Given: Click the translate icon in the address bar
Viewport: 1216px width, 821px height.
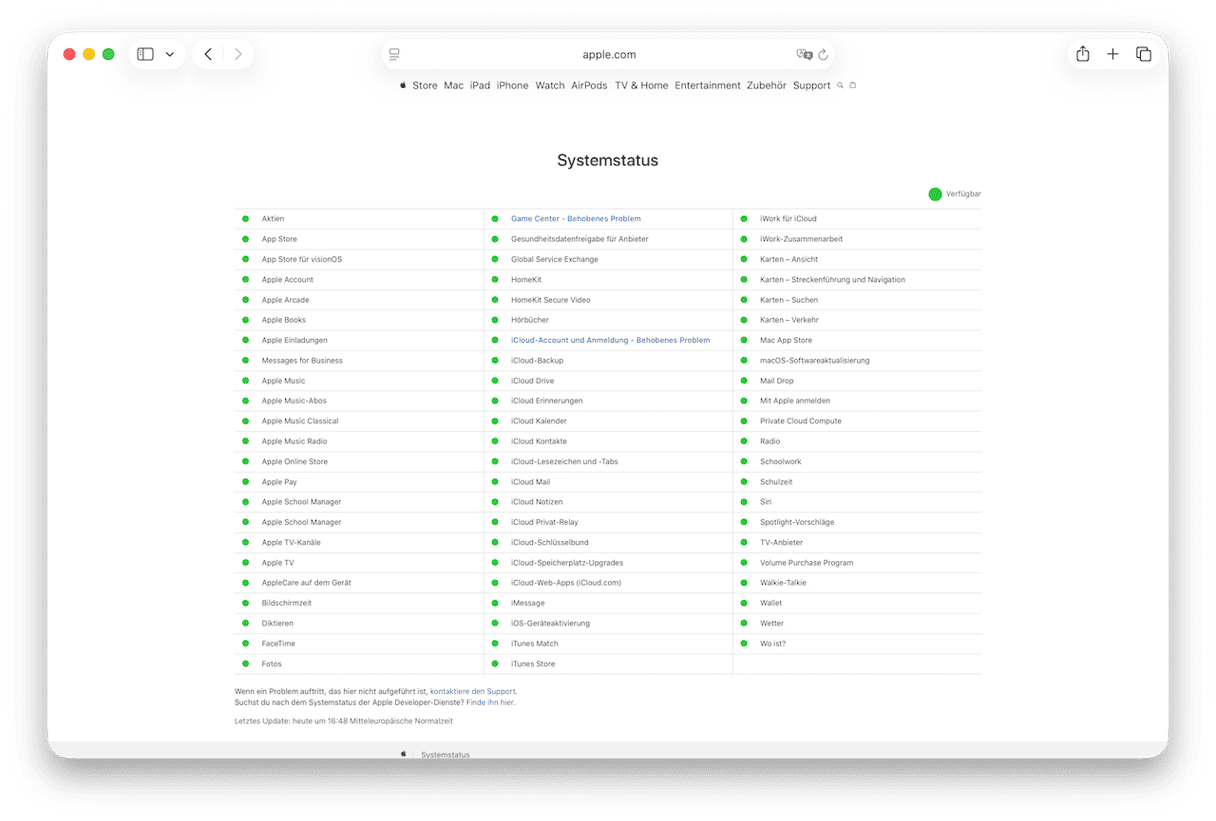Looking at the screenshot, I should 804,55.
